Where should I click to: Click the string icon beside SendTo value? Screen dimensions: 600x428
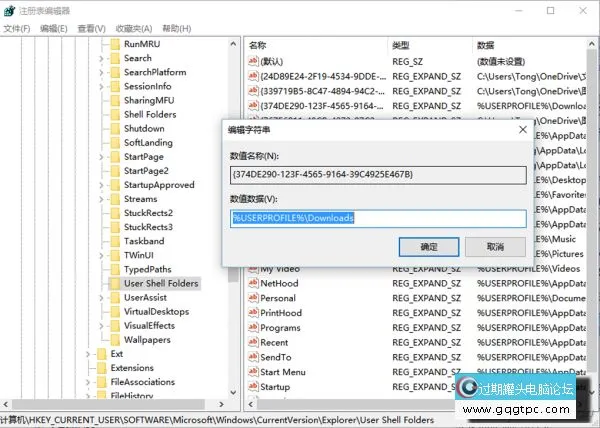pyautogui.click(x=253, y=357)
